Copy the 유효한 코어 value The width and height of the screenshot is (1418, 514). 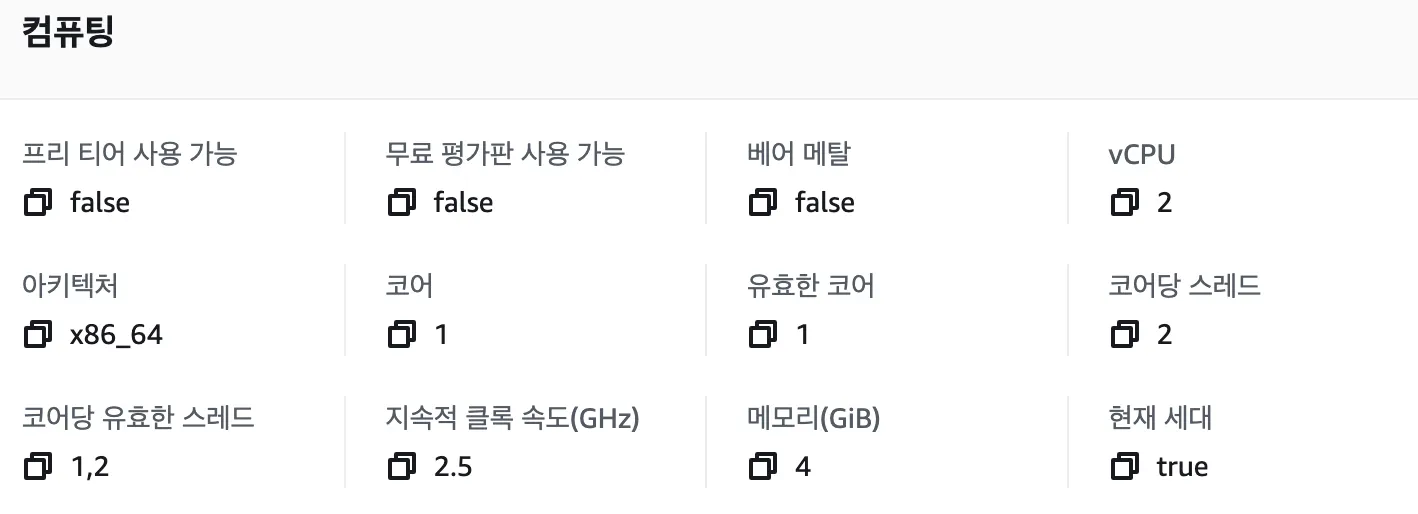click(763, 335)
